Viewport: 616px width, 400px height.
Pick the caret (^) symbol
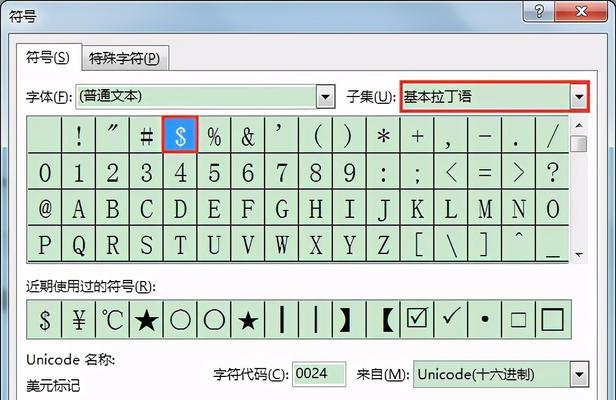(x=518, y=244)
